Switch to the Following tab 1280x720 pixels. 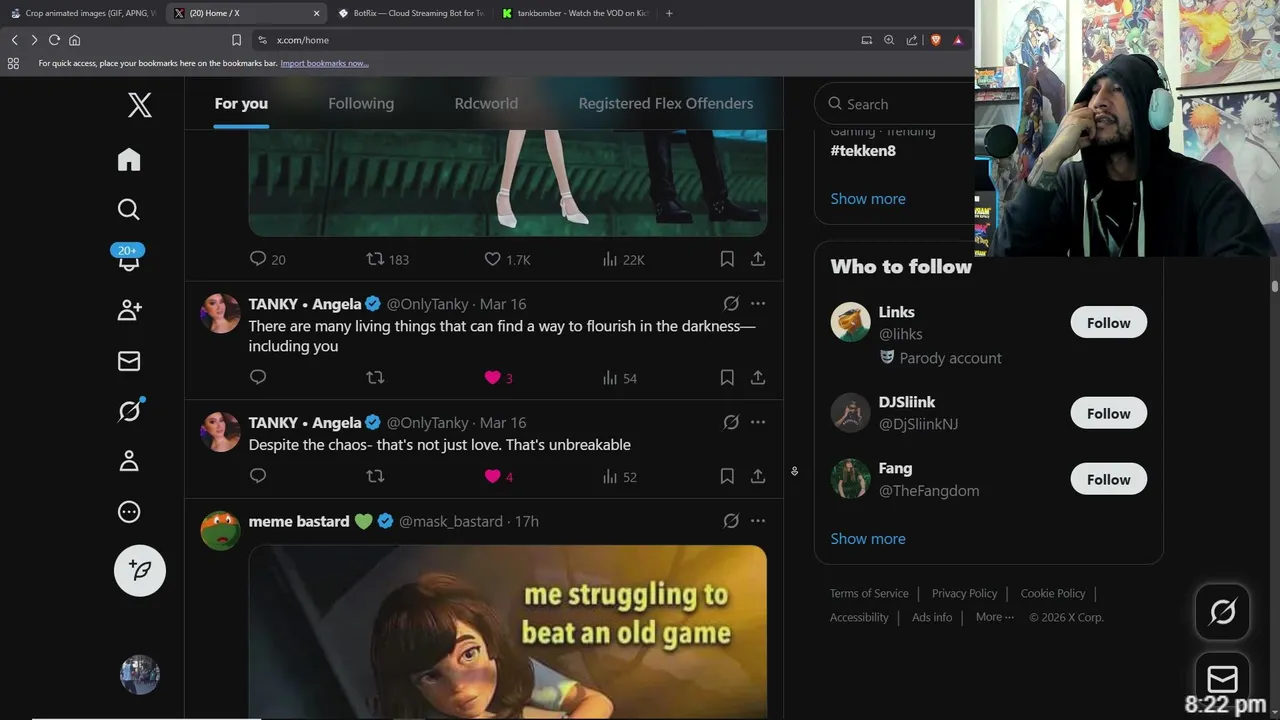point(361,103)
